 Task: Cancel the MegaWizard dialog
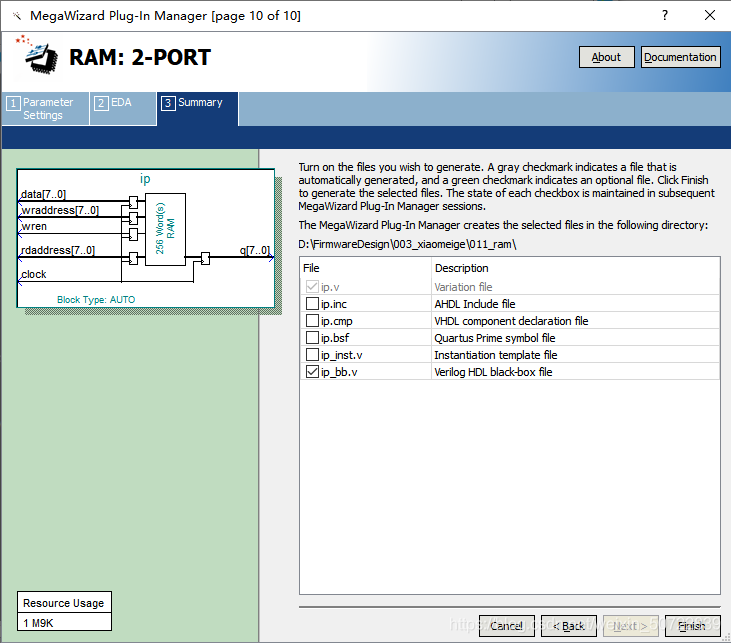click(x=507, y=626)
